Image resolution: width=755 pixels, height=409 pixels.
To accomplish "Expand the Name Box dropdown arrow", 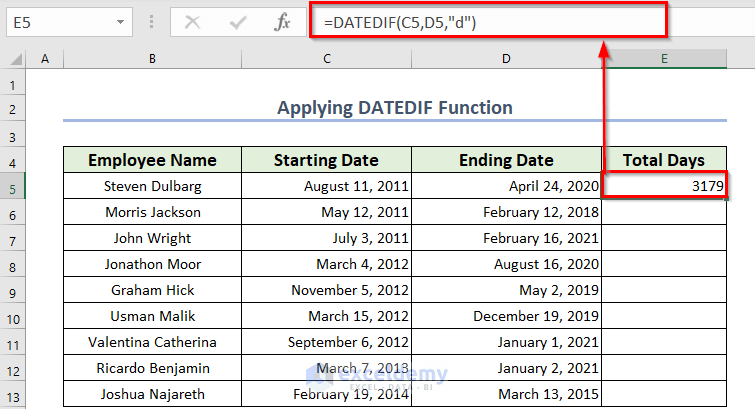I will [120, 21].
